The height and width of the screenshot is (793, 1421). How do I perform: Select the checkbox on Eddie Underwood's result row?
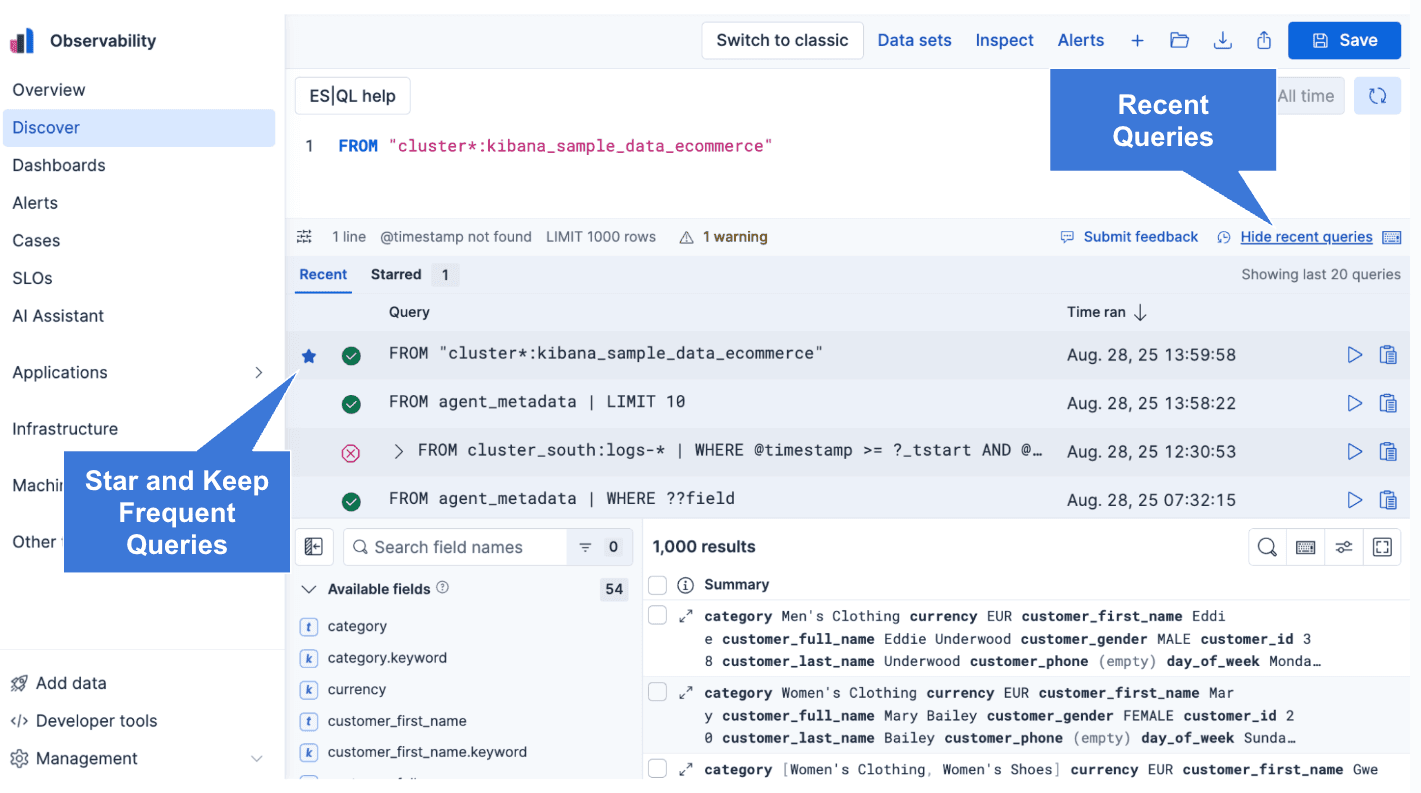point(657,615)
